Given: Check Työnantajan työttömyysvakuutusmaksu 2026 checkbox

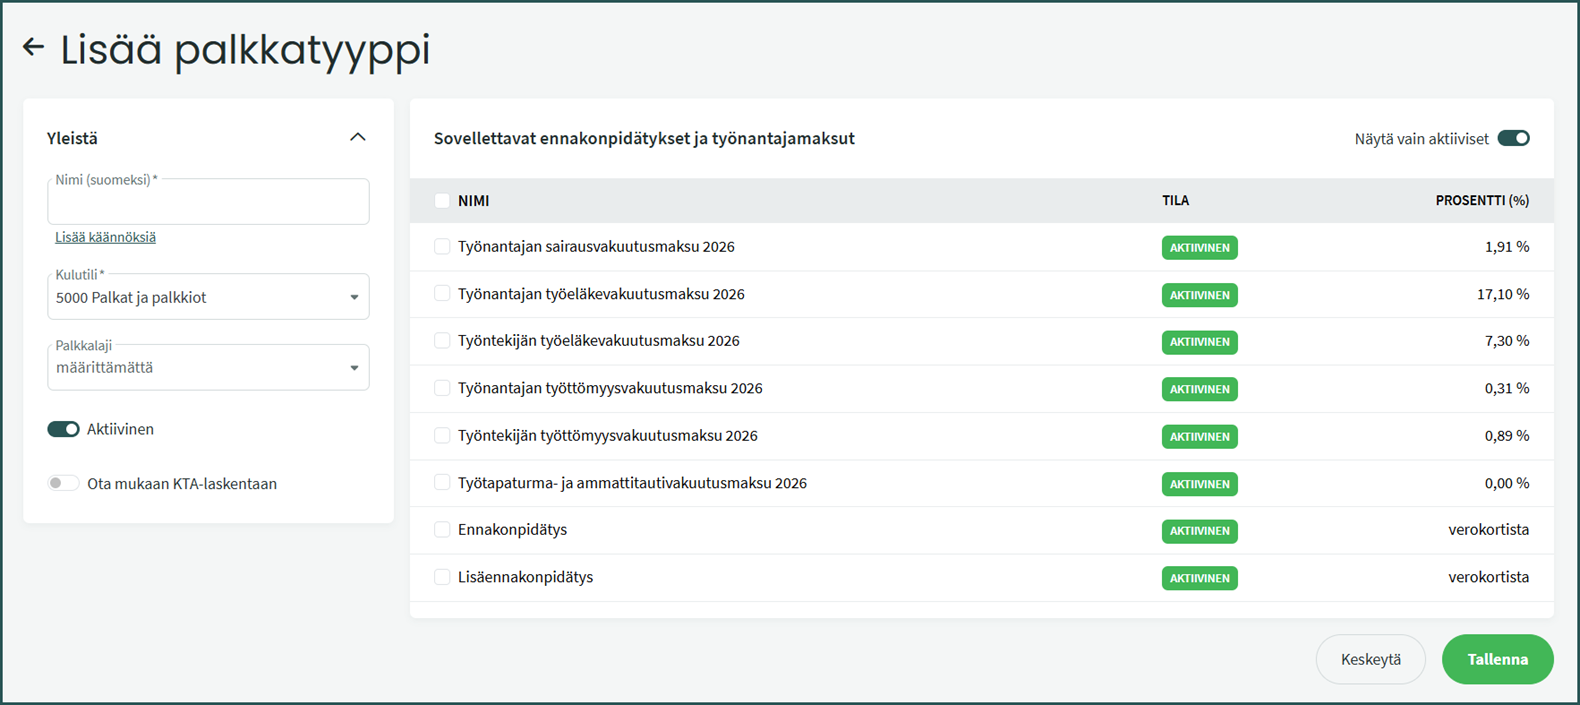Looking at the screenshot, I should (x=442, y=388).
